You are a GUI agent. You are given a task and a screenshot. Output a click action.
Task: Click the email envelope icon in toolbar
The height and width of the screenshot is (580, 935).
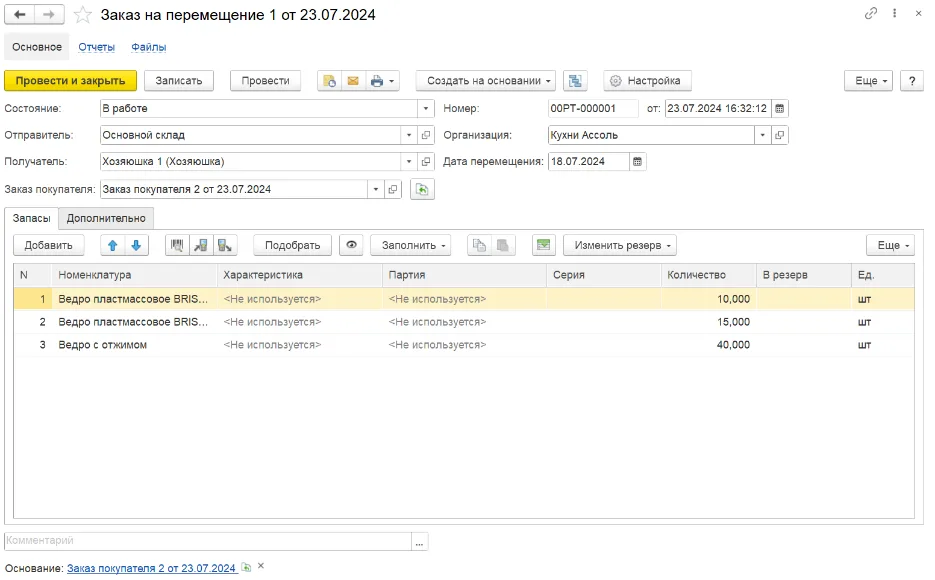pyautogui.click(x=353, y=80)
